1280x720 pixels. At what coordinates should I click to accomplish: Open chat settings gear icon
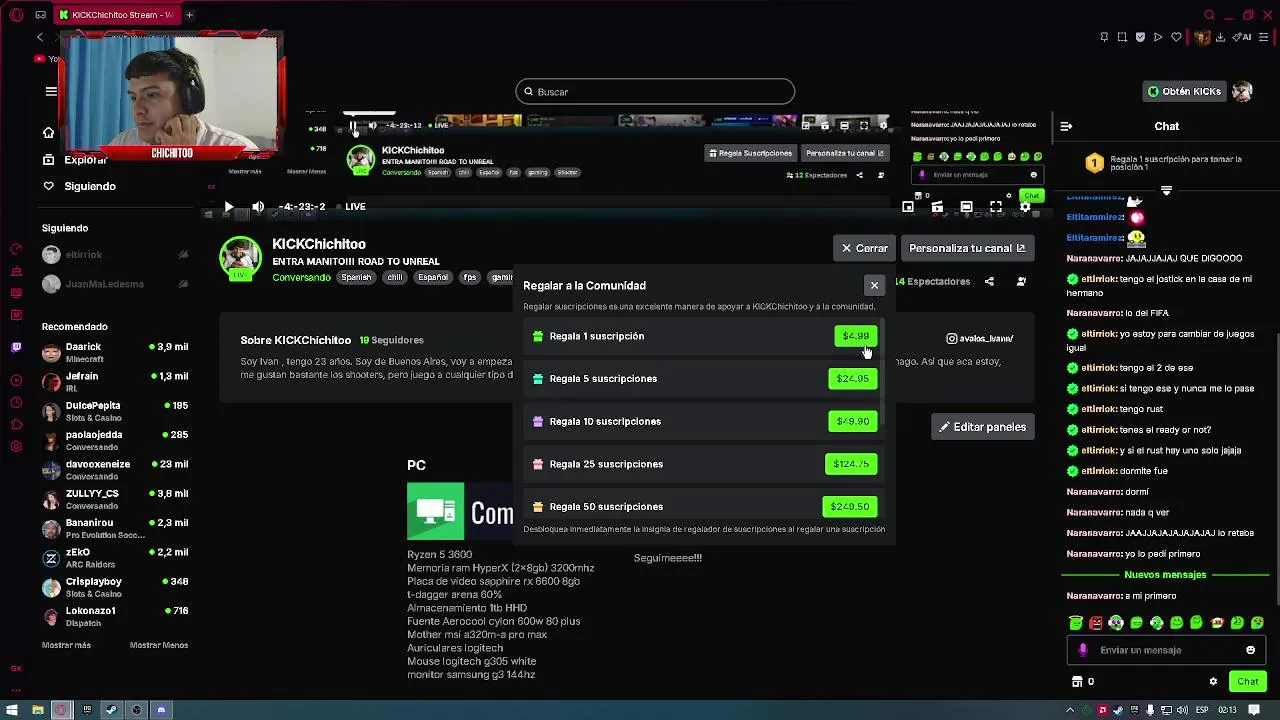pyautogui.click(x=1213, y=682)
